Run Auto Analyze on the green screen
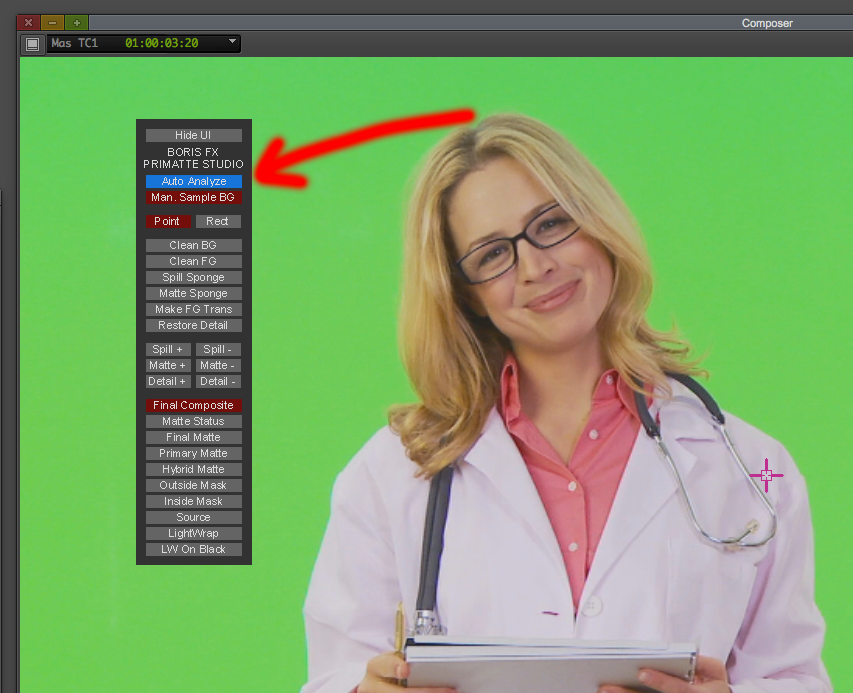 pyautogui.click(x=193, y=181)
